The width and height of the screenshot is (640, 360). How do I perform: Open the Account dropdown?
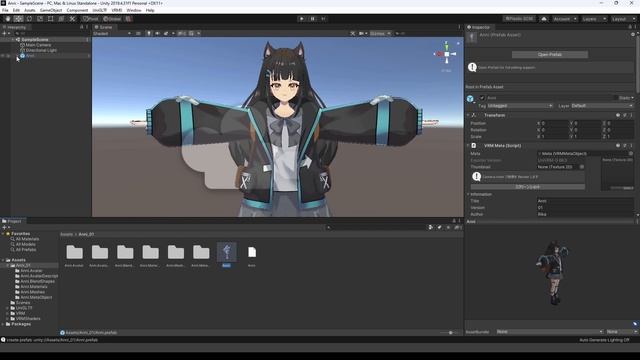click(565, 19)
